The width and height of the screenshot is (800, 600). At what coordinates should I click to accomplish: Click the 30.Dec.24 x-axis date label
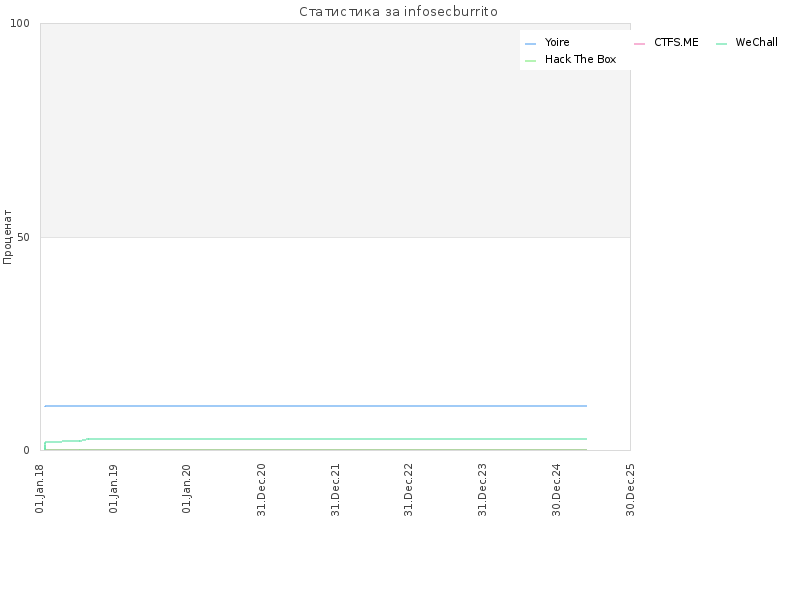(556, 490)
